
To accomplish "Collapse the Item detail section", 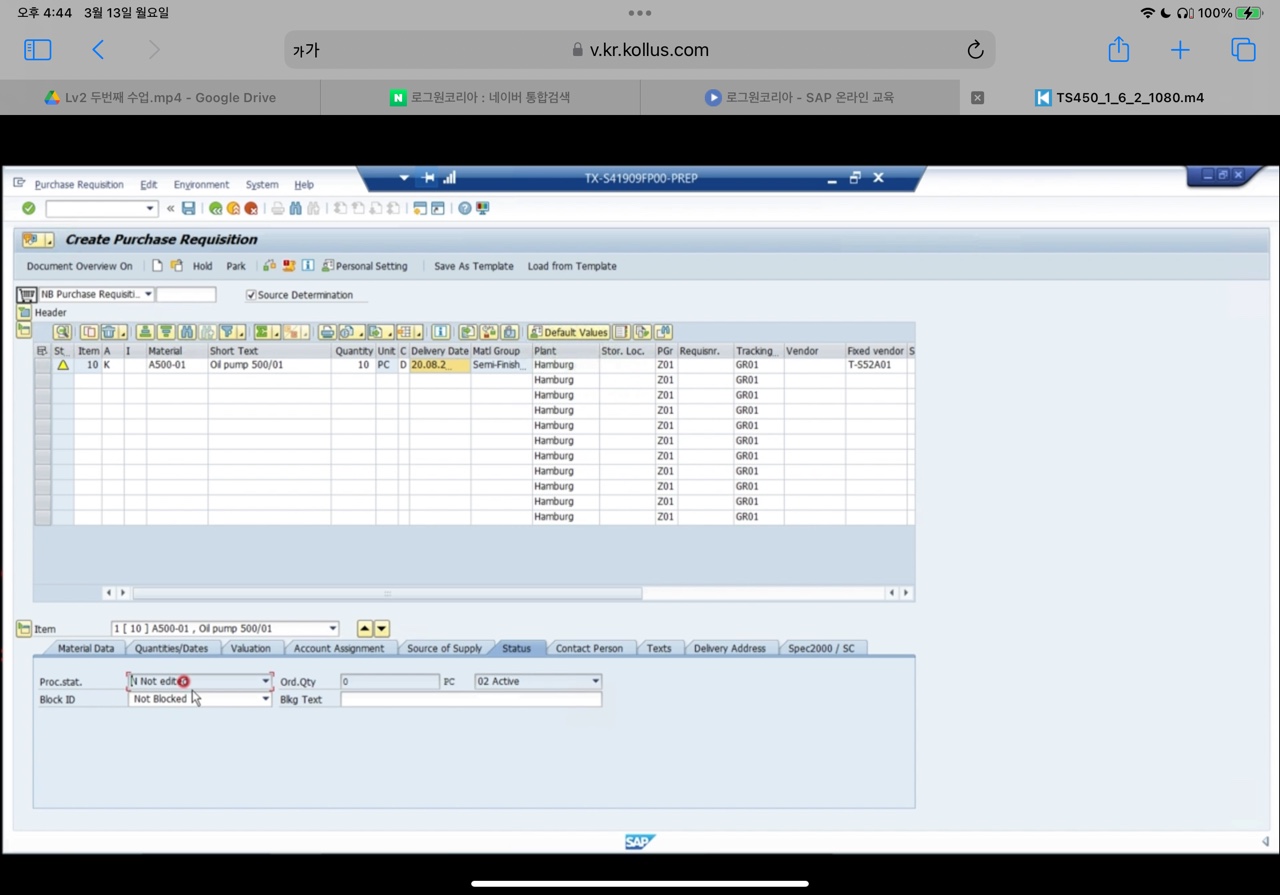I will [x=24, y=629].
